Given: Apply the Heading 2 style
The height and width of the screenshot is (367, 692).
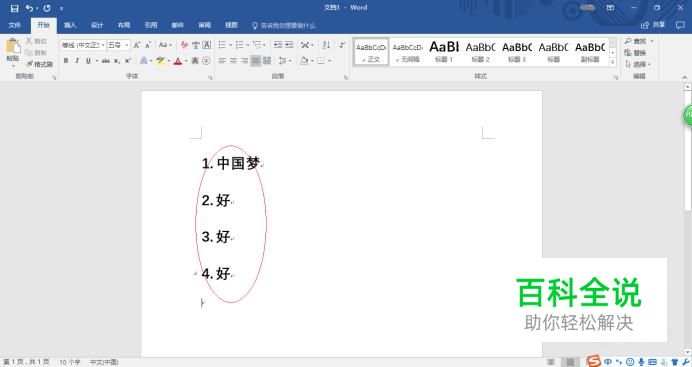Looking at the screenshot, I should tap(481, 52).
